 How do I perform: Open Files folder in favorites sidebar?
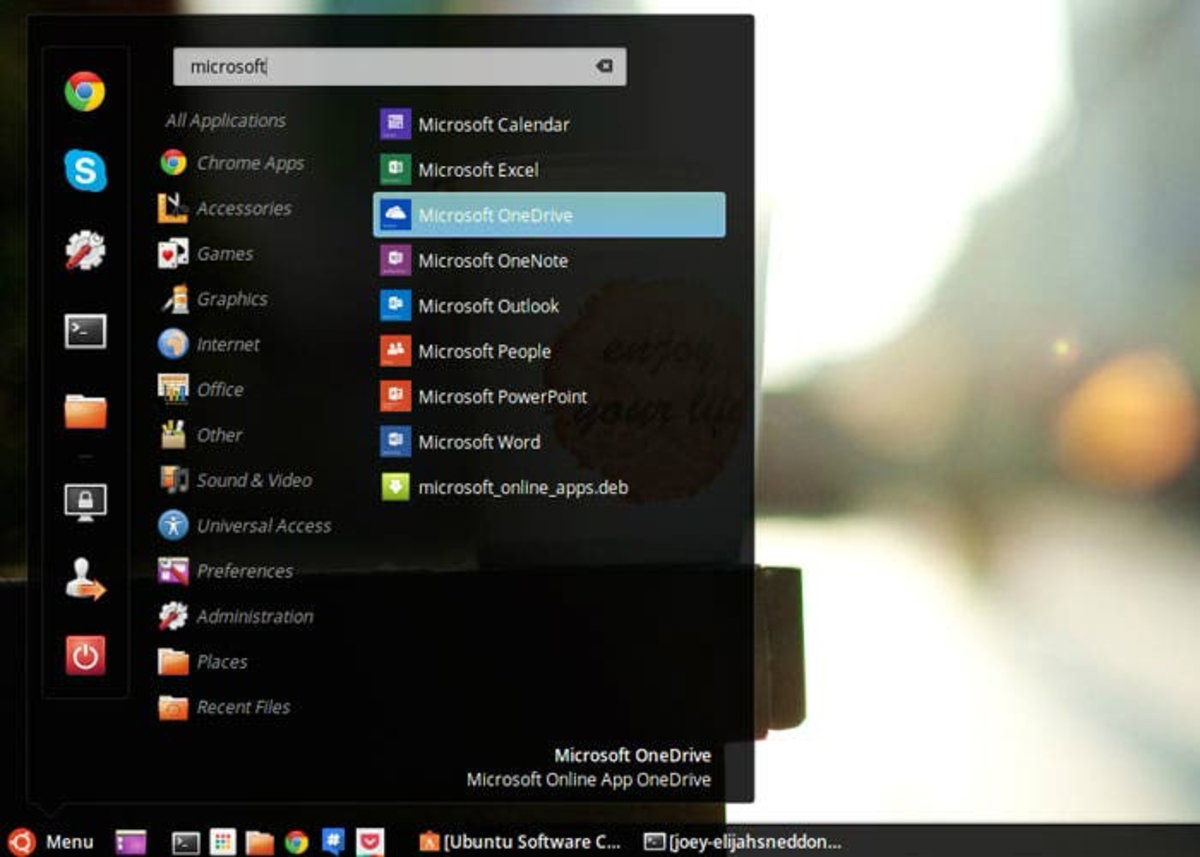[x=85, y=411]
